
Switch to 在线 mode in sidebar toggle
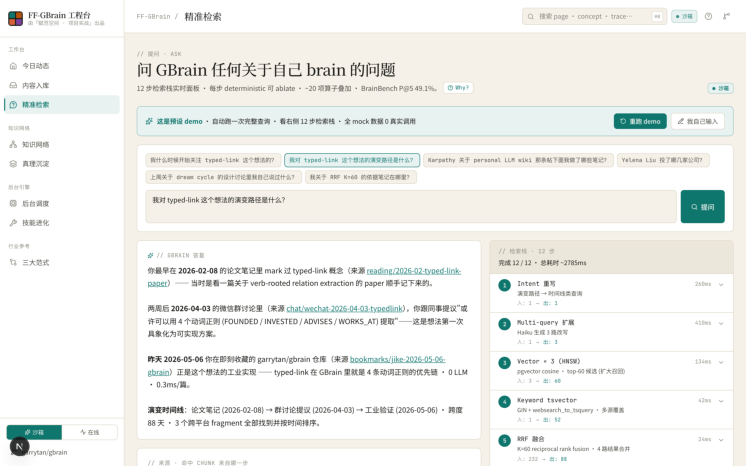(90, 432)
